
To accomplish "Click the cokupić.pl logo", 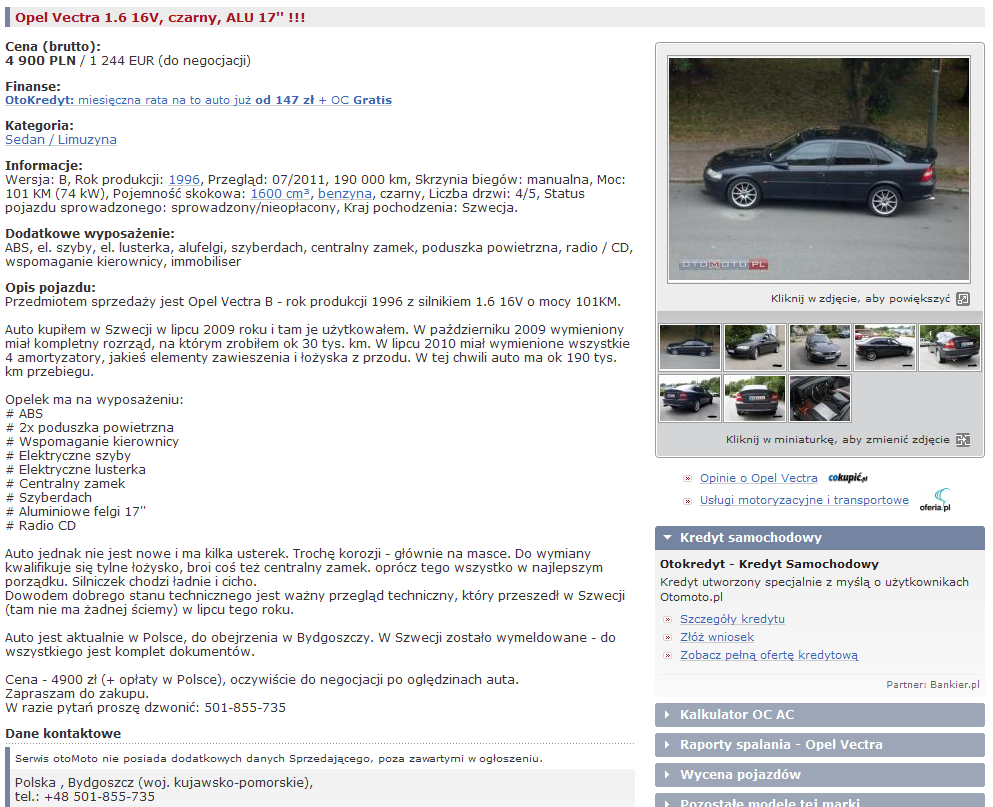I will click(847, 478).
